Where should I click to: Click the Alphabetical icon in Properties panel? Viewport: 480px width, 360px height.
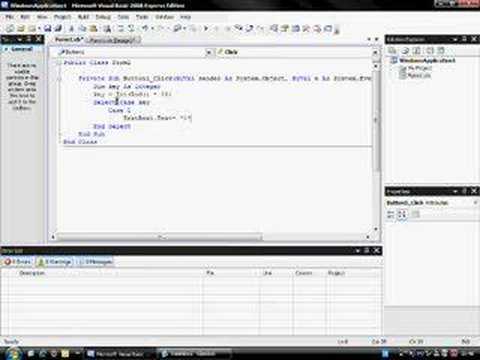[402, 214]
